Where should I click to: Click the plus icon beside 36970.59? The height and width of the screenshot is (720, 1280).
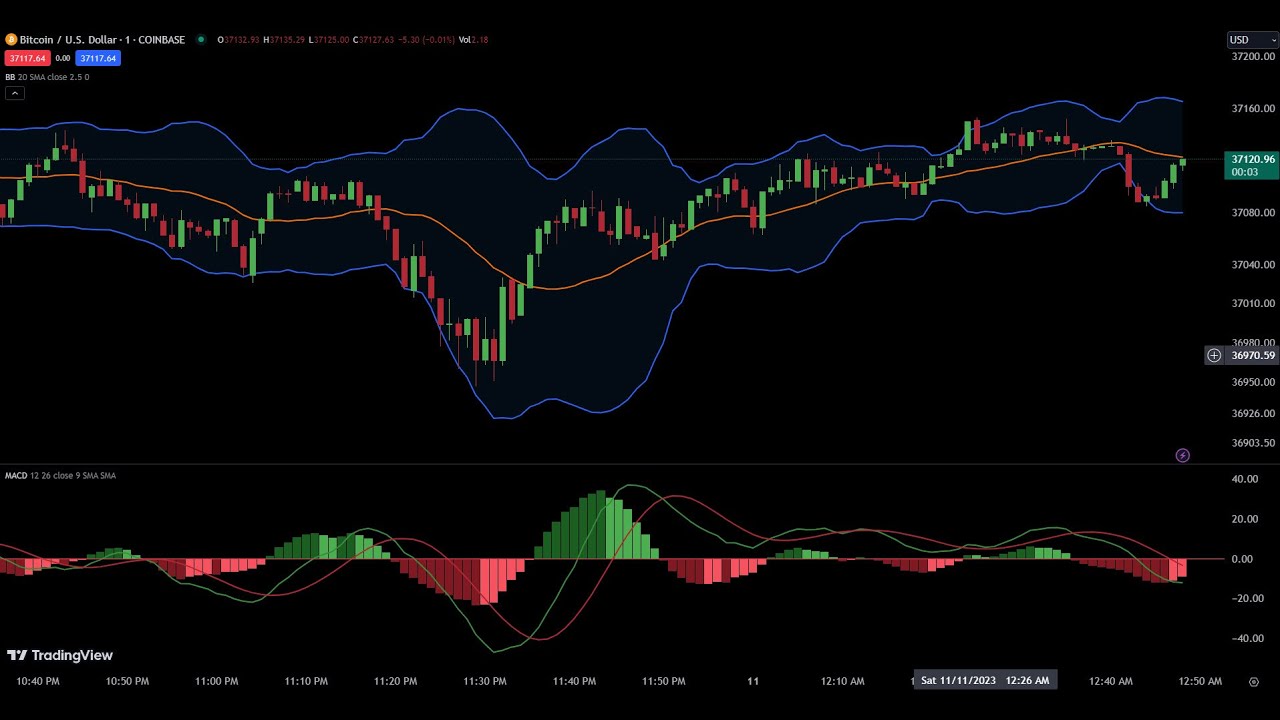click(1214, 355)
